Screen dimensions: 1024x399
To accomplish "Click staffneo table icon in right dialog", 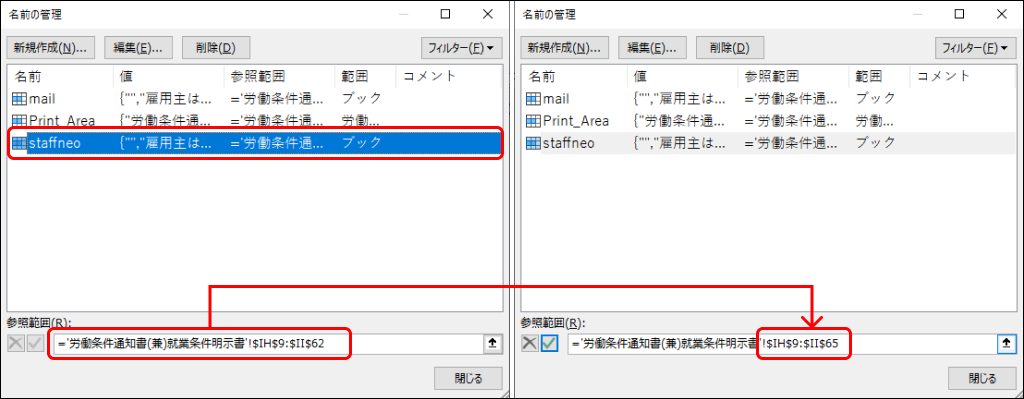I will click(534, 143).
